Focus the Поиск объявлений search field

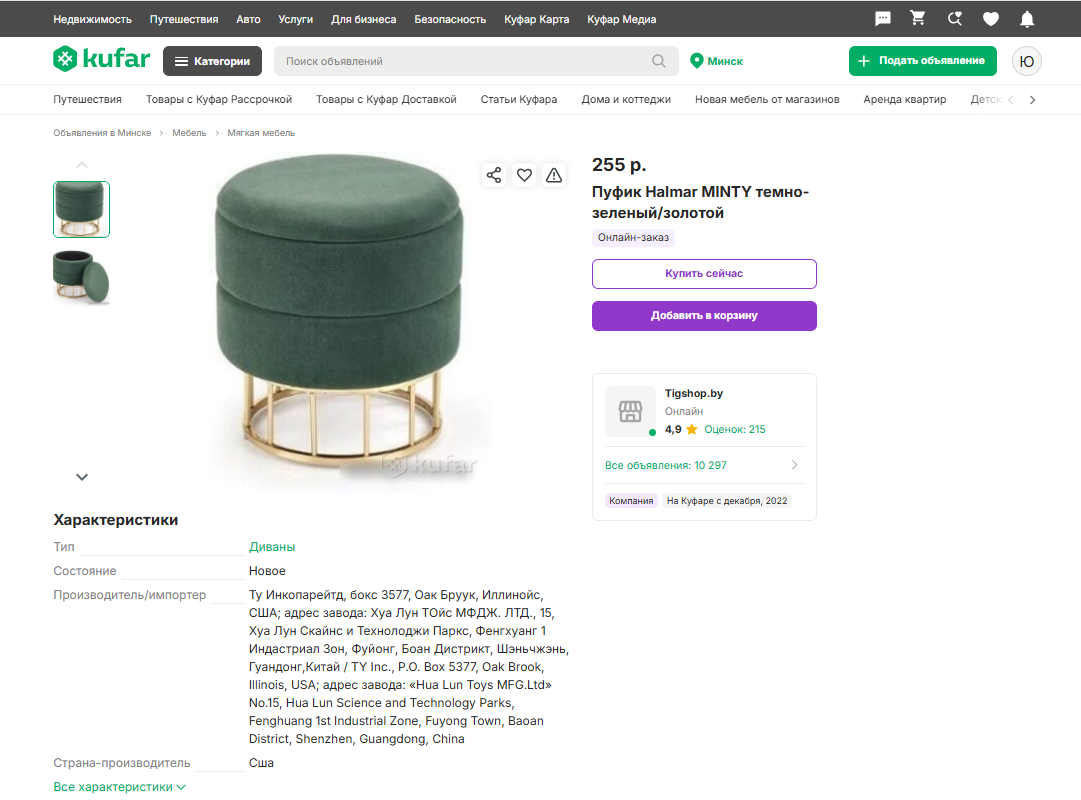tap(464, 61)
